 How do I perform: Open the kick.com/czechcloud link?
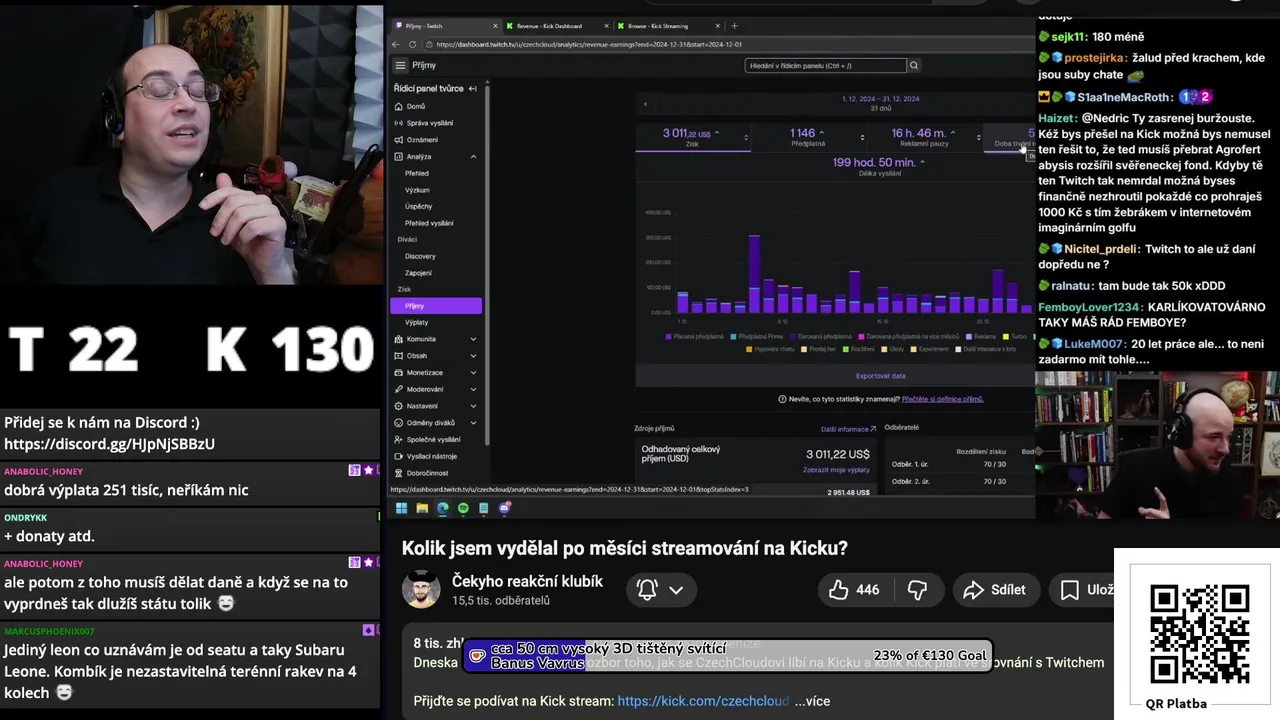coord(703,701)
